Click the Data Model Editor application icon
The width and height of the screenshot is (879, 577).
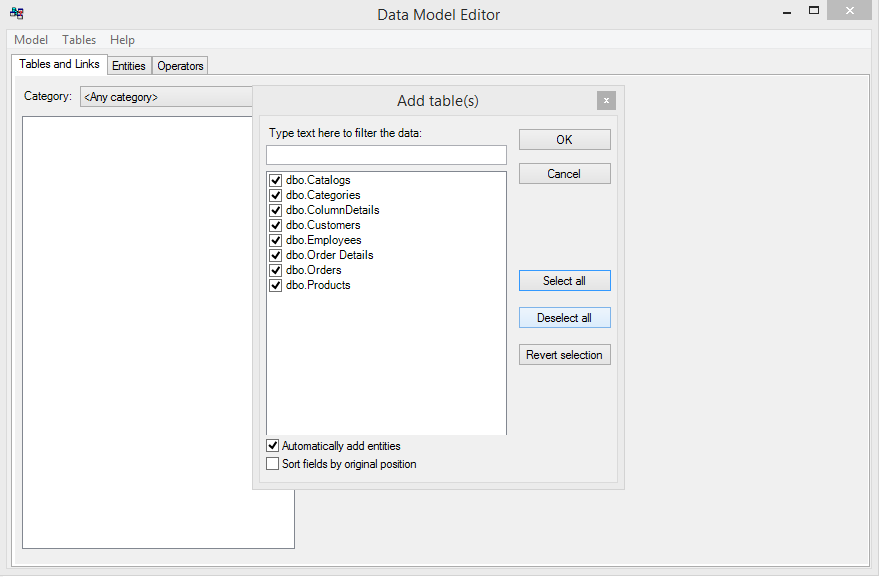(16, 11)
